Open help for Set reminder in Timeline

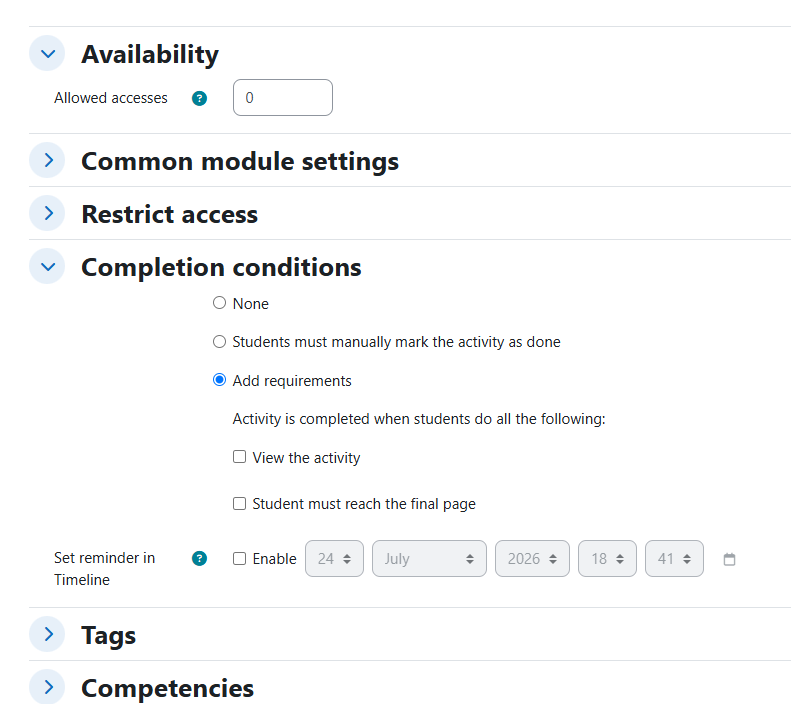(199, 559)
